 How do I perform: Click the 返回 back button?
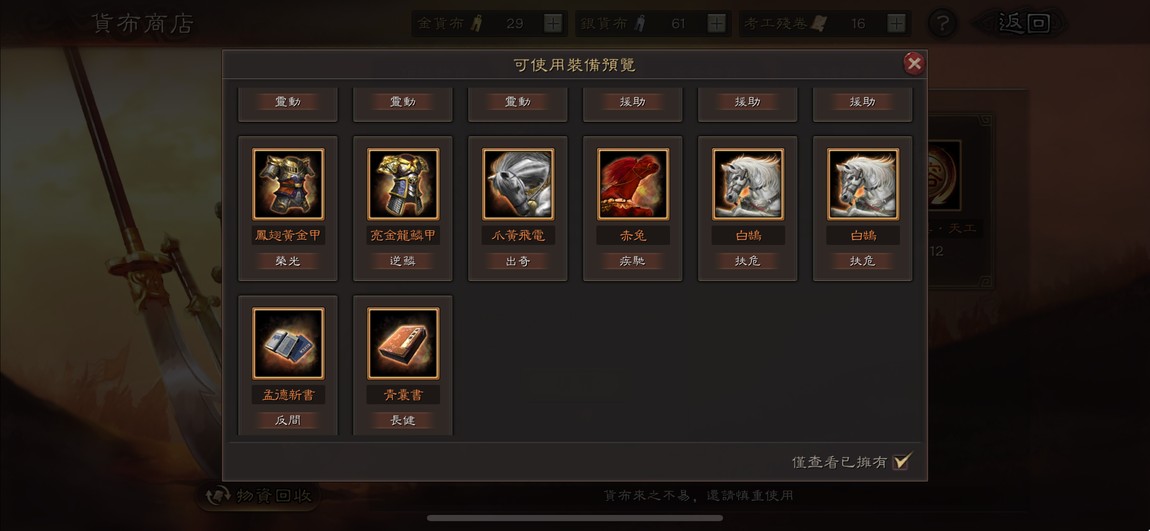(1023, 23)
